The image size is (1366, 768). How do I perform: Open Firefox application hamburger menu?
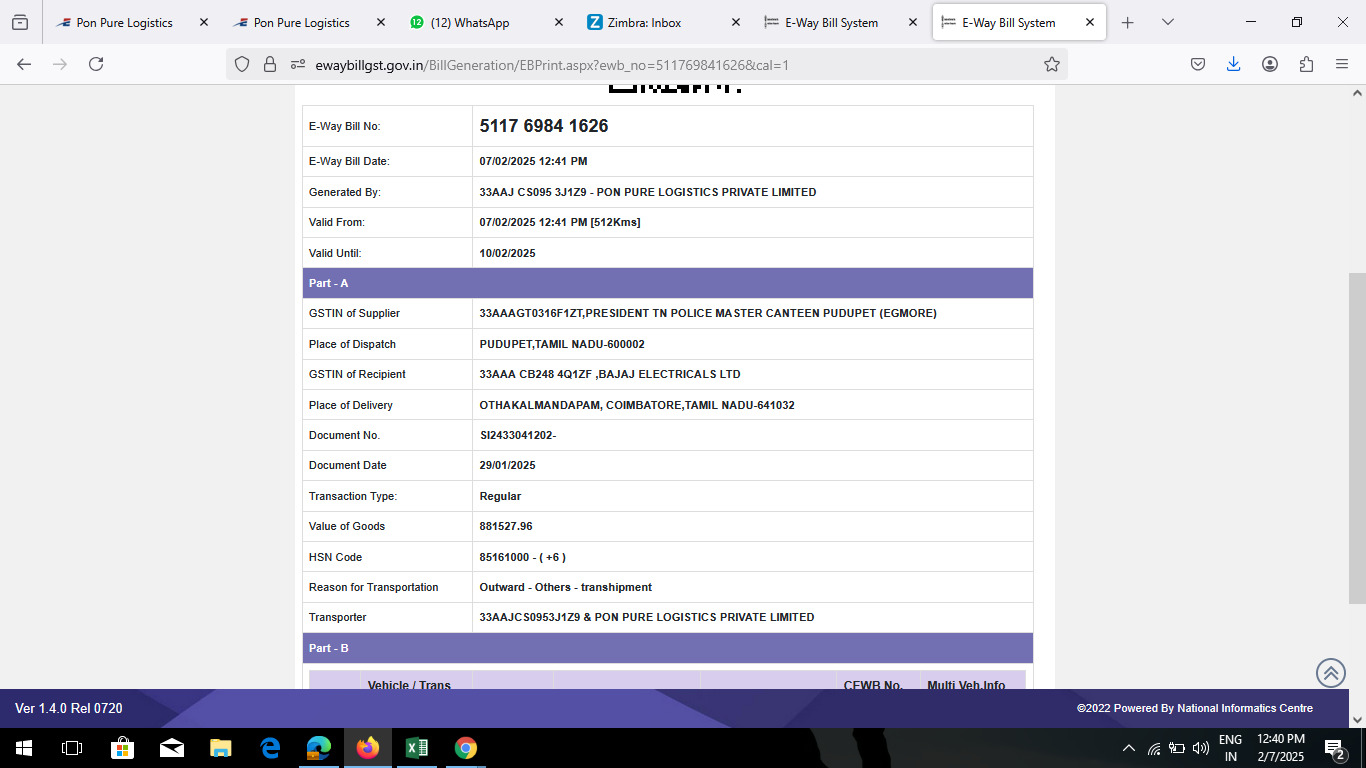pyautogui.click(x=1342, y=64)
